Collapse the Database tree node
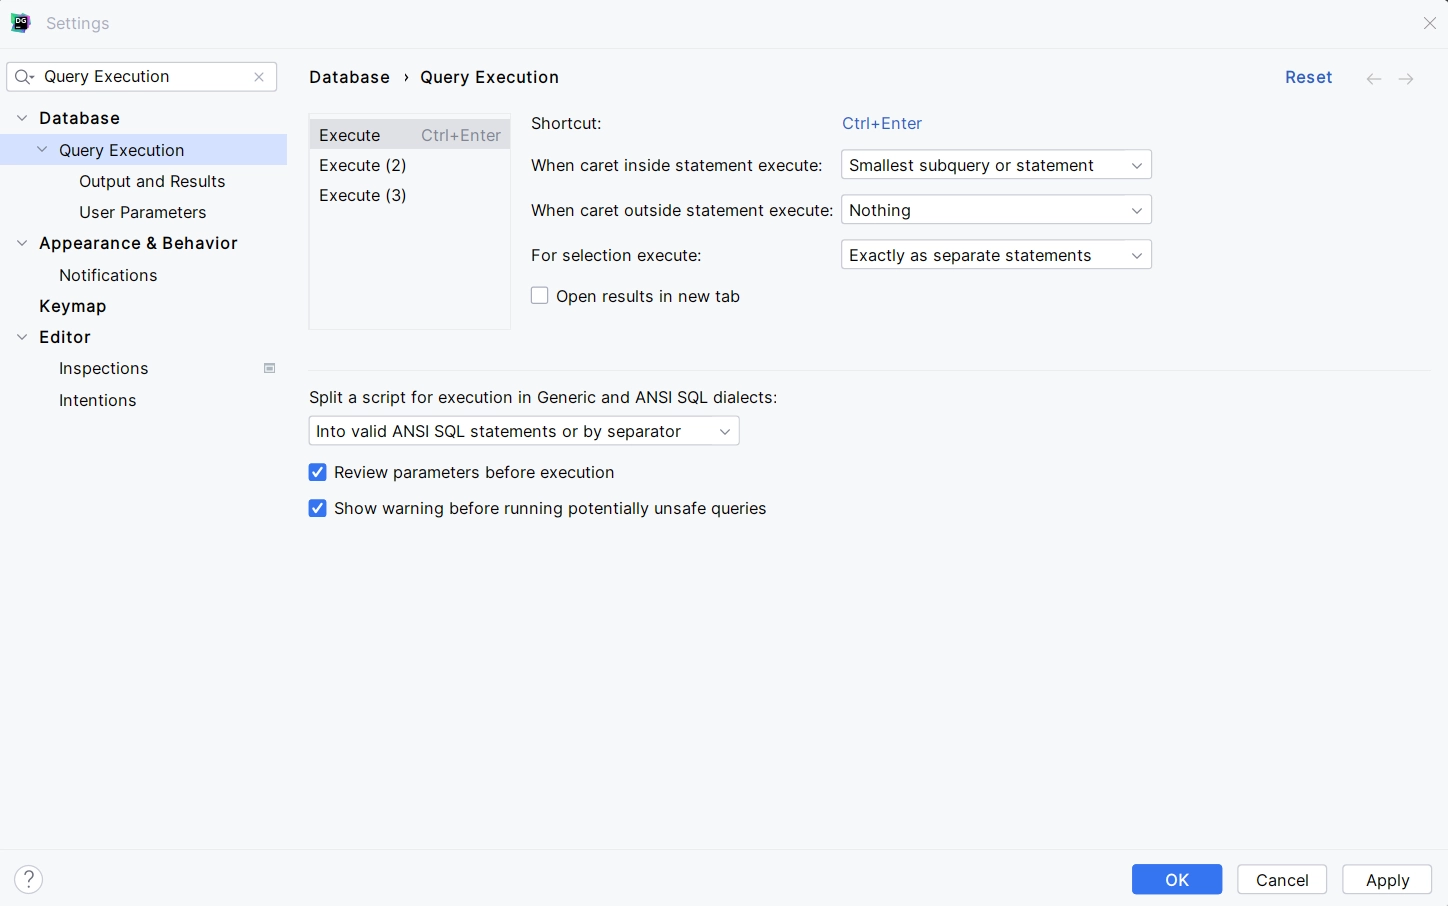The width and height of the screenshot is (1448, 906). [x=22, y=118]
